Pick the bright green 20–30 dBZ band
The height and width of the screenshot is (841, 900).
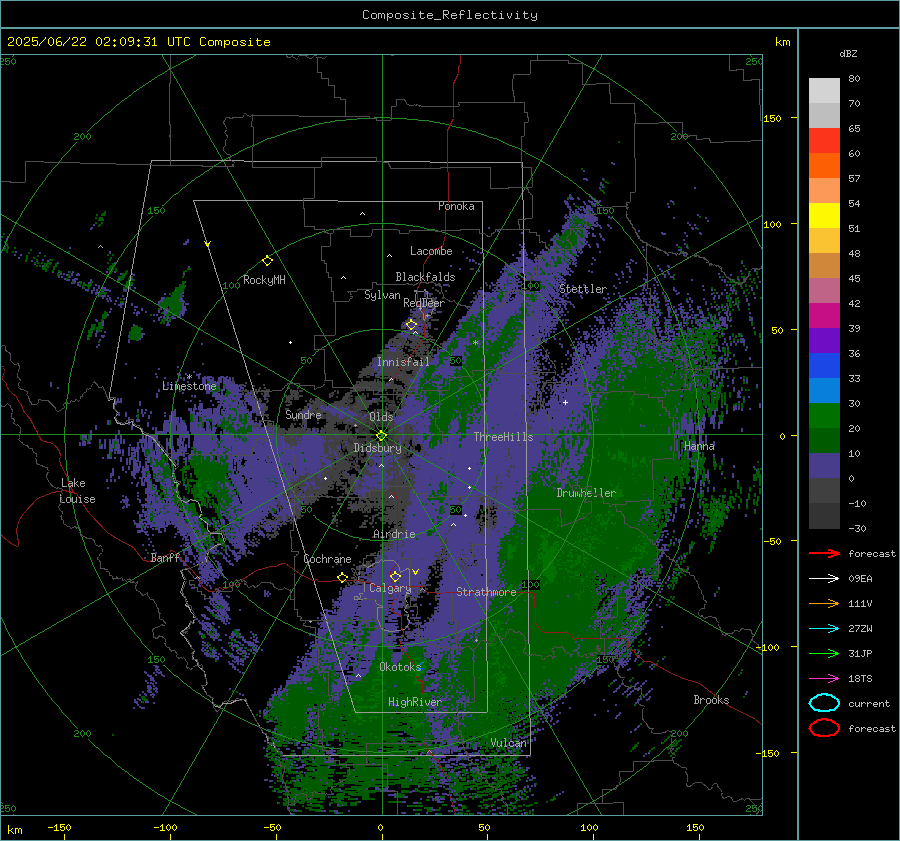824,416
